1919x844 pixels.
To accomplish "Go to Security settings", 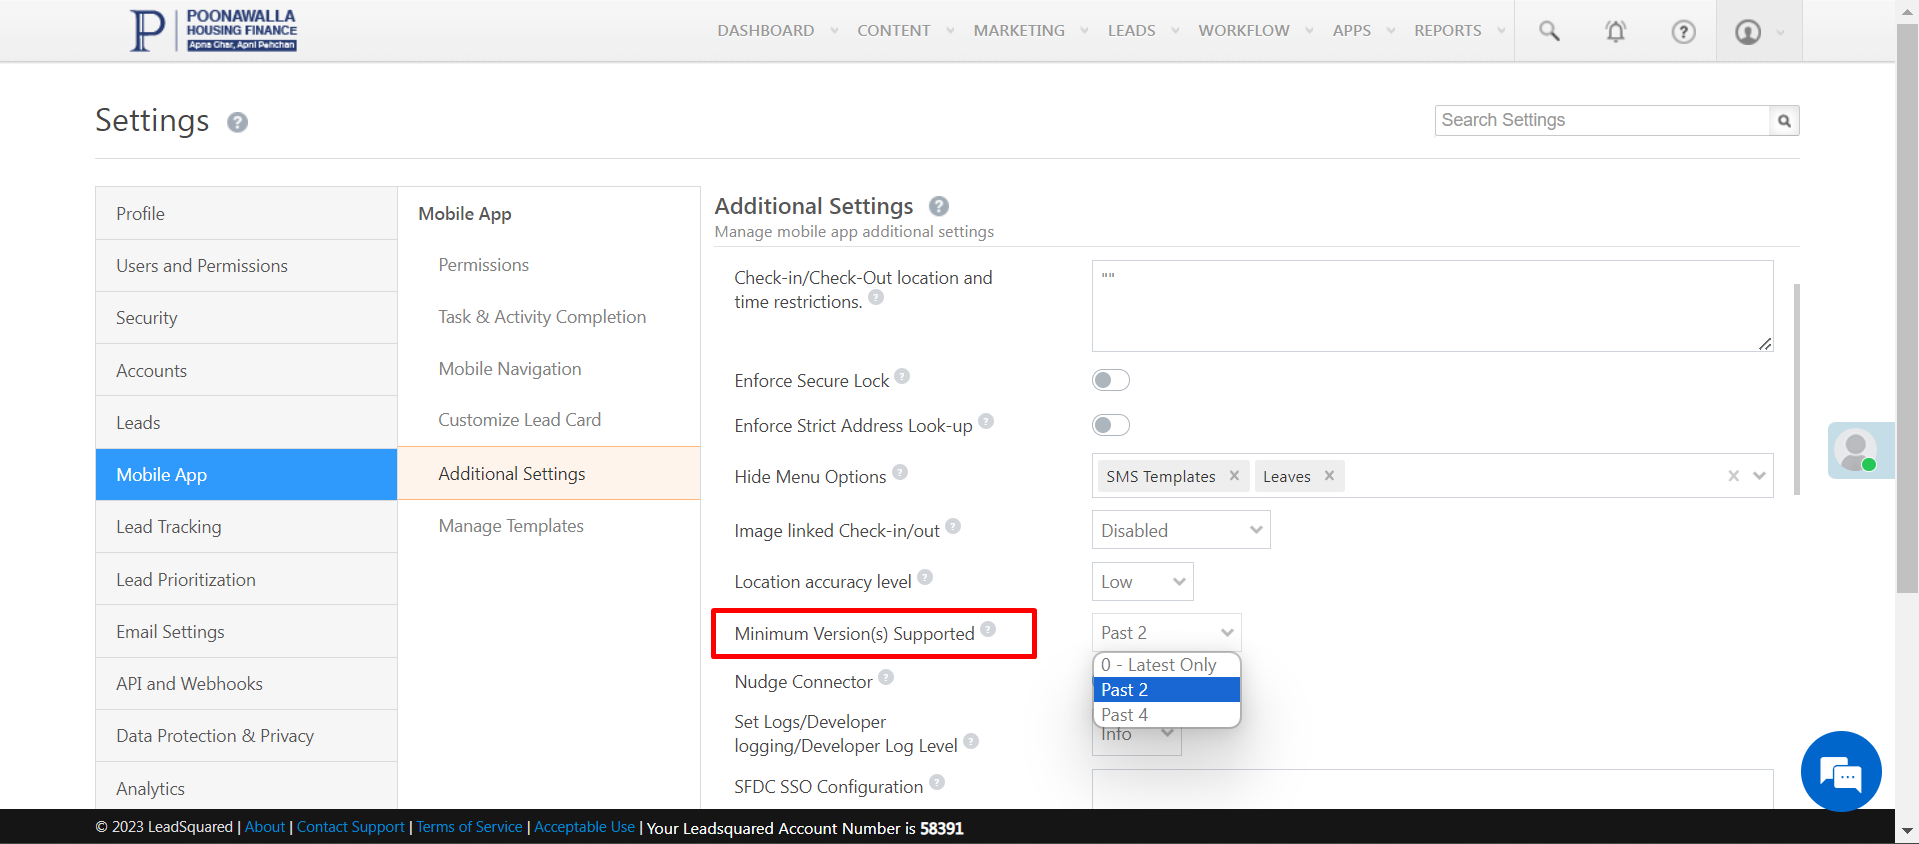I will [x=246, y=318].
